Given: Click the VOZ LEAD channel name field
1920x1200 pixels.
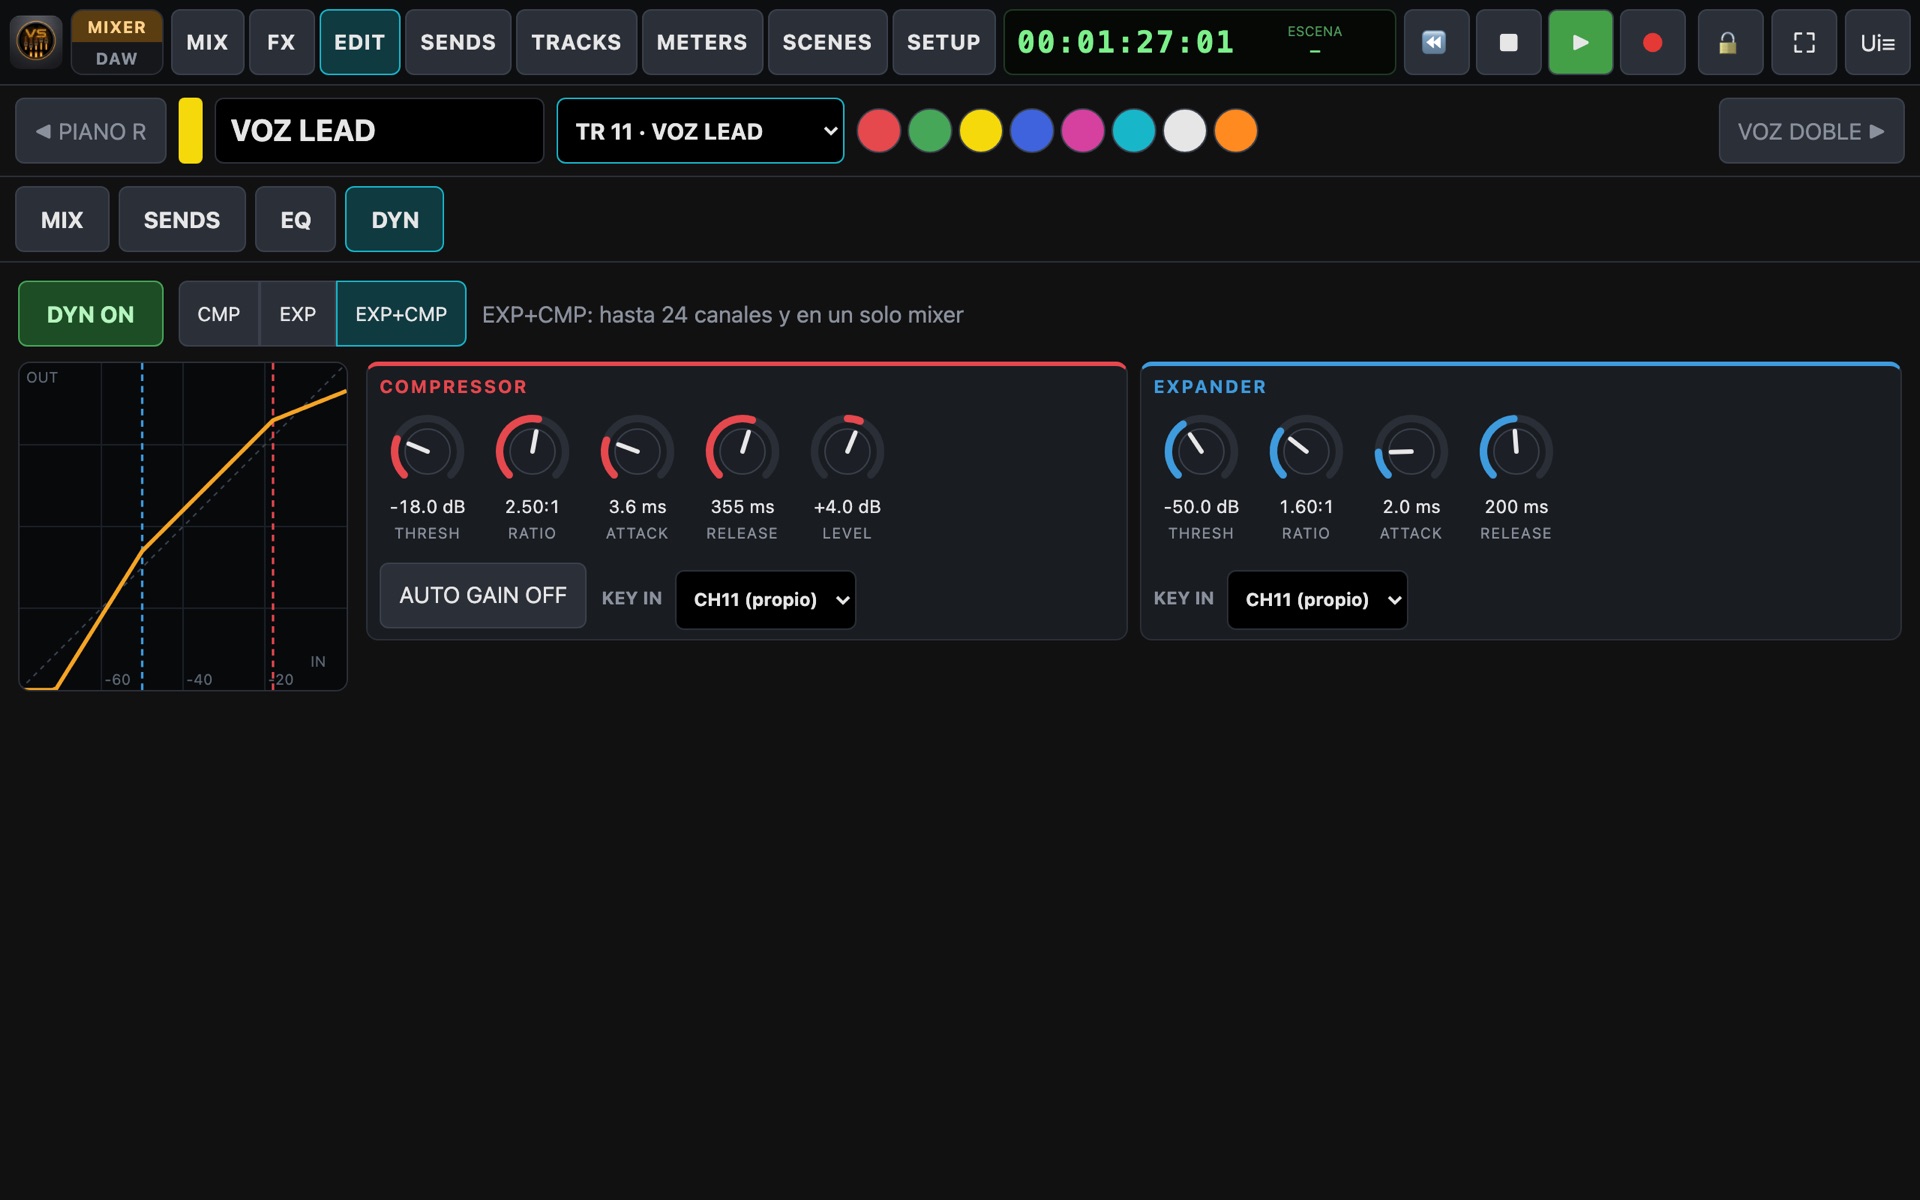Looking at the screenshot, I should click(379, 131).
